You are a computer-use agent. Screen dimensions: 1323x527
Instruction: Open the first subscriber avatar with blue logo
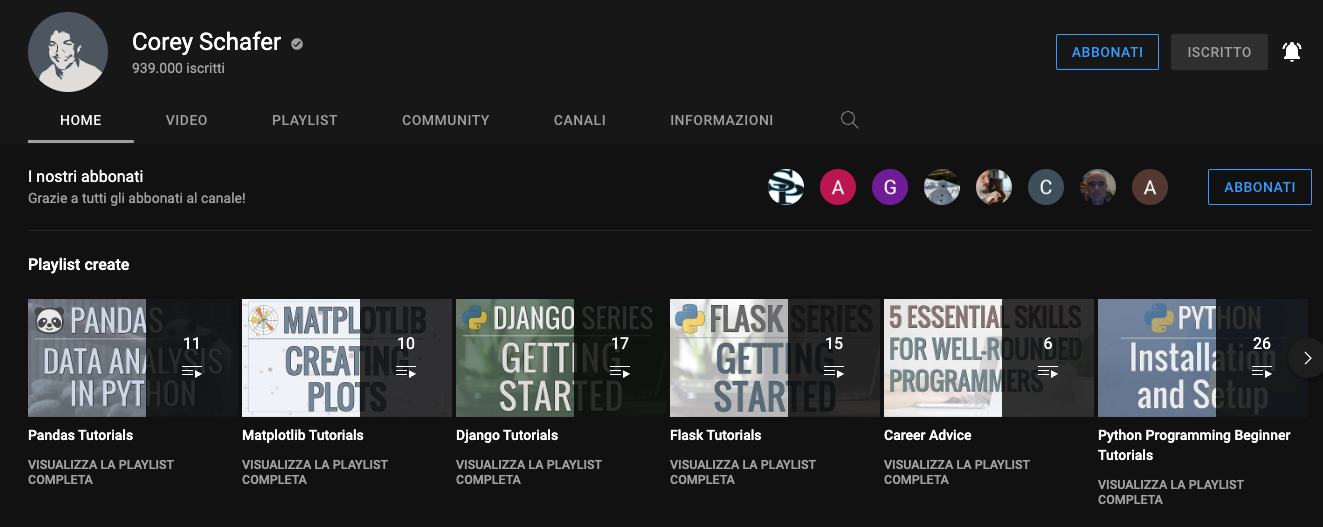point(786,187)
